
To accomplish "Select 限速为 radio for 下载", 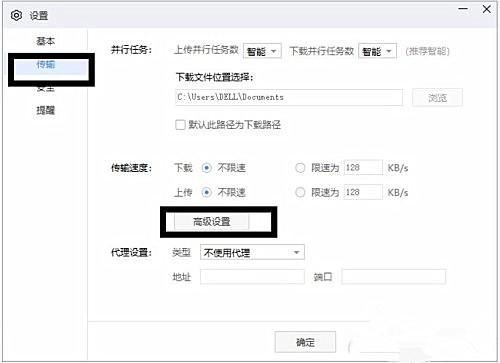I will [300, 168].
